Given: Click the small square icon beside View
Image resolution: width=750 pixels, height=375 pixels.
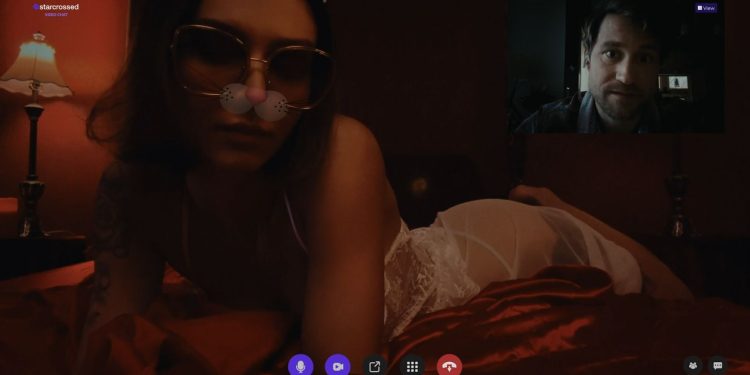Looking at the screenshot, I should (700, 8).
